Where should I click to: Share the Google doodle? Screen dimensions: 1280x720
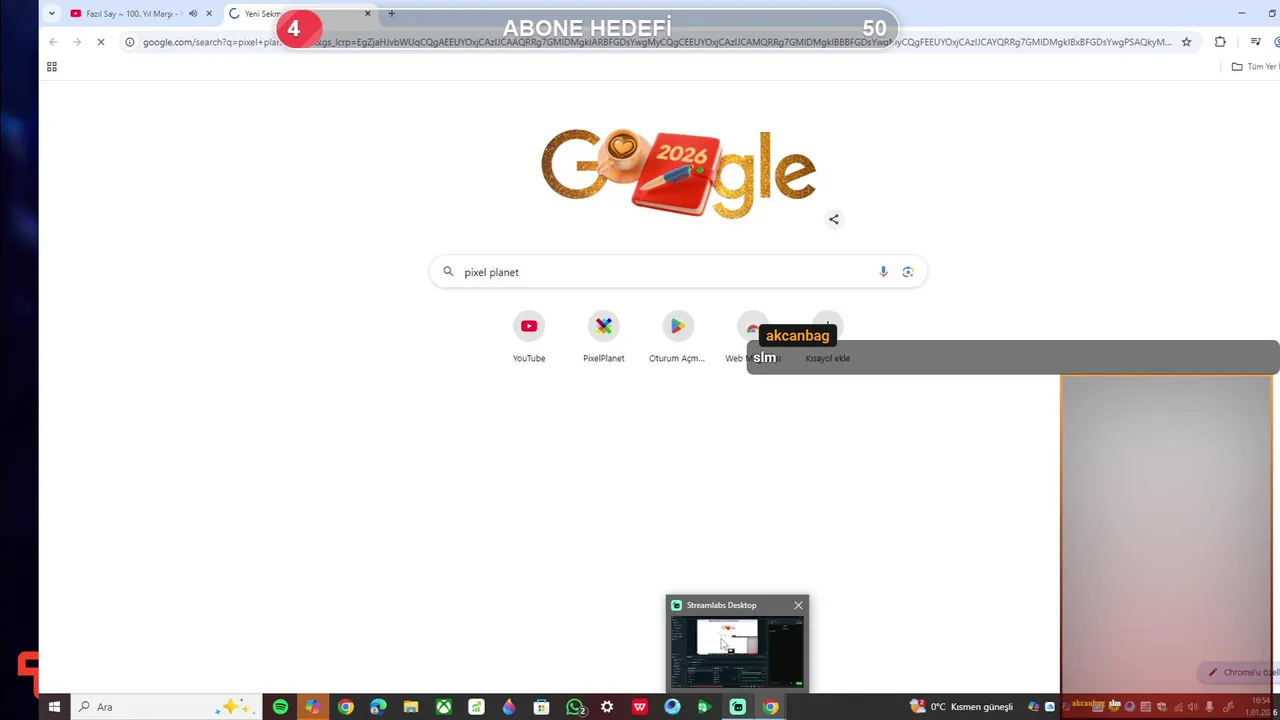pos(834,219)
